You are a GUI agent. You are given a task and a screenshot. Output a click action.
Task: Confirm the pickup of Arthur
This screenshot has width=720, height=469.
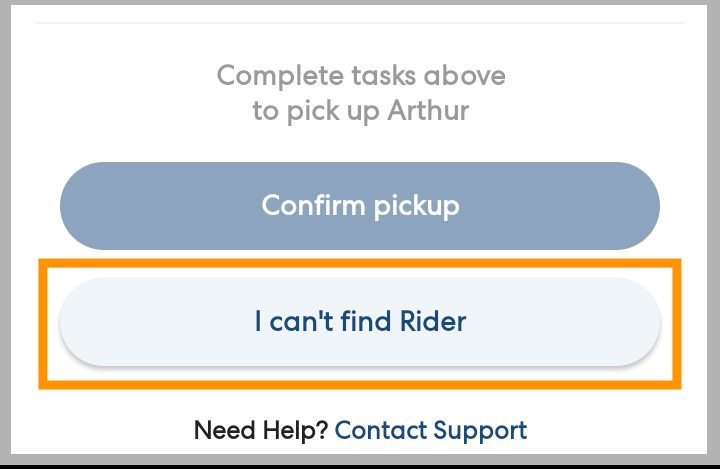(x=360, y=206)
